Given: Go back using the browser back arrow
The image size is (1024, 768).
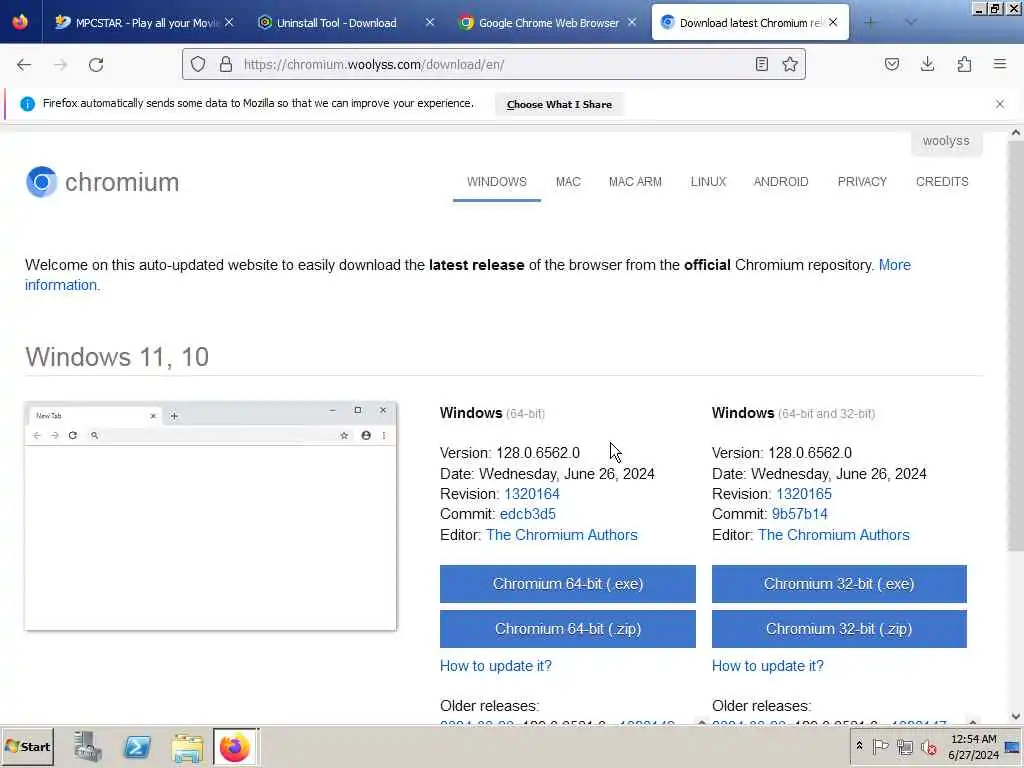Looking at the screenshot, I should click(x=24, y=65).
